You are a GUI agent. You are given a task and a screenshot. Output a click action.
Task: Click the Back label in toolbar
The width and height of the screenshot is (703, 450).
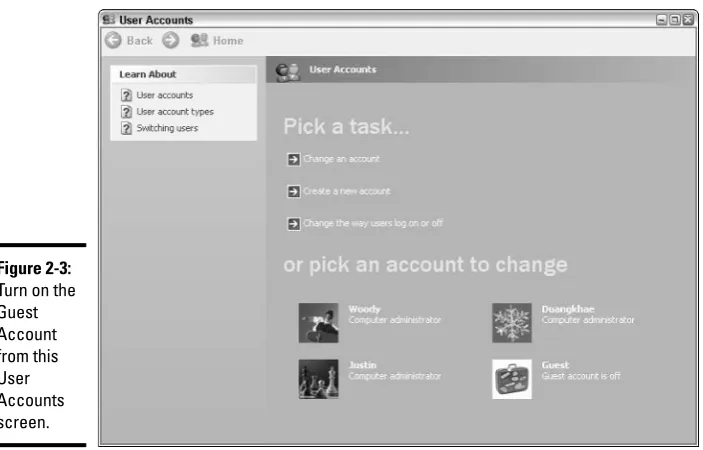pos(139,41)
